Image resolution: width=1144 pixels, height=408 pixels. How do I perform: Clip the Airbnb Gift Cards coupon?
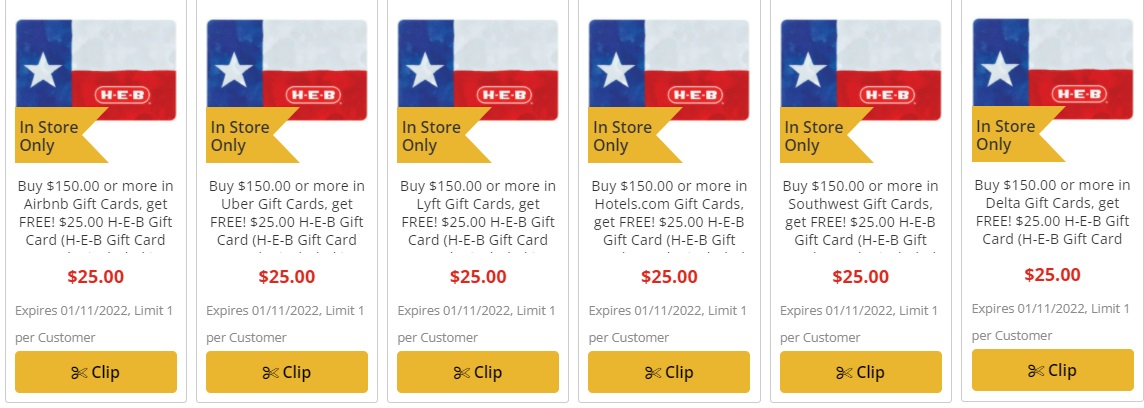[96, 372]
